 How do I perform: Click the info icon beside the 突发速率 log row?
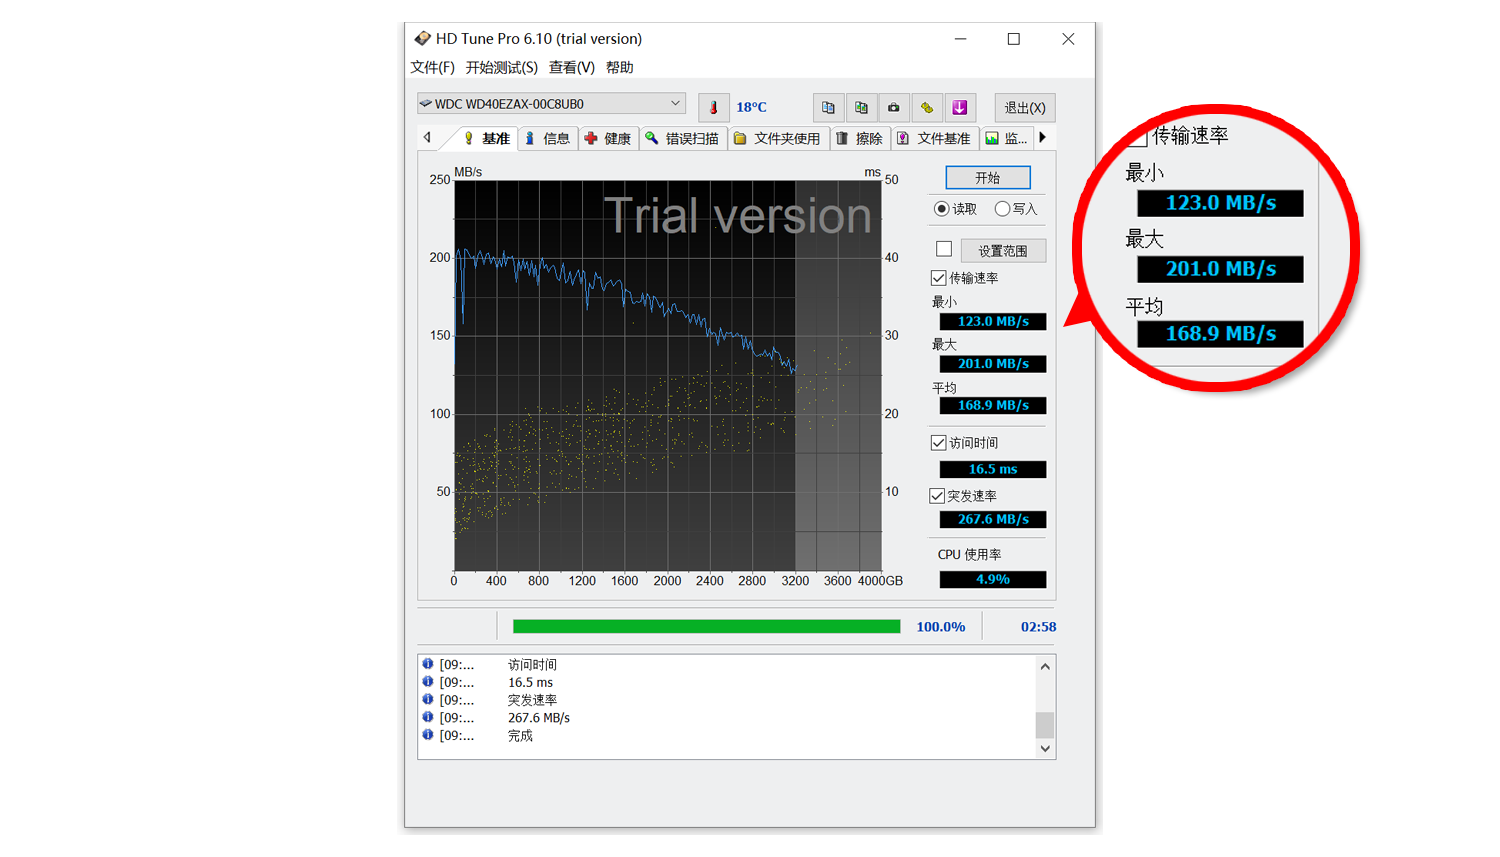point(428,699)
